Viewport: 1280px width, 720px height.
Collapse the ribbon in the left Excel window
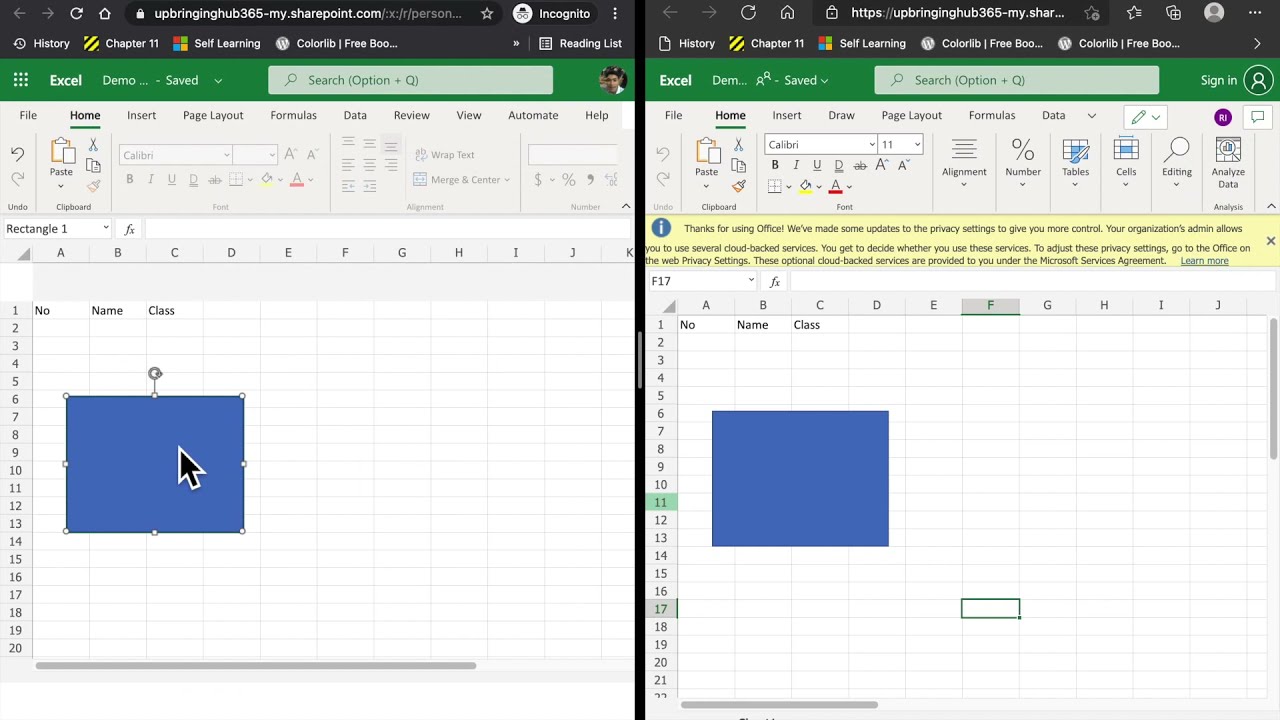tap(626, 207)
